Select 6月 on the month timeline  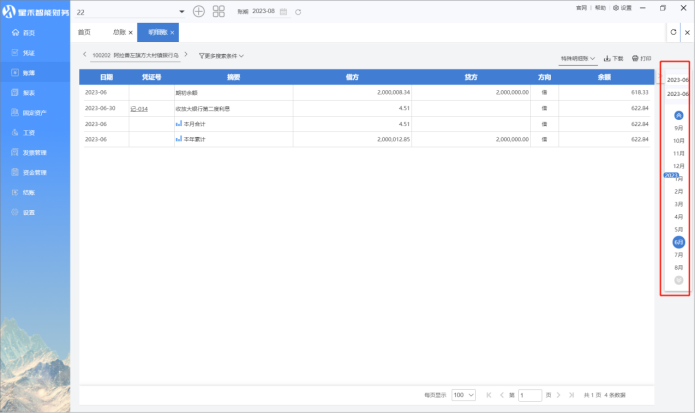pos(679,242)
